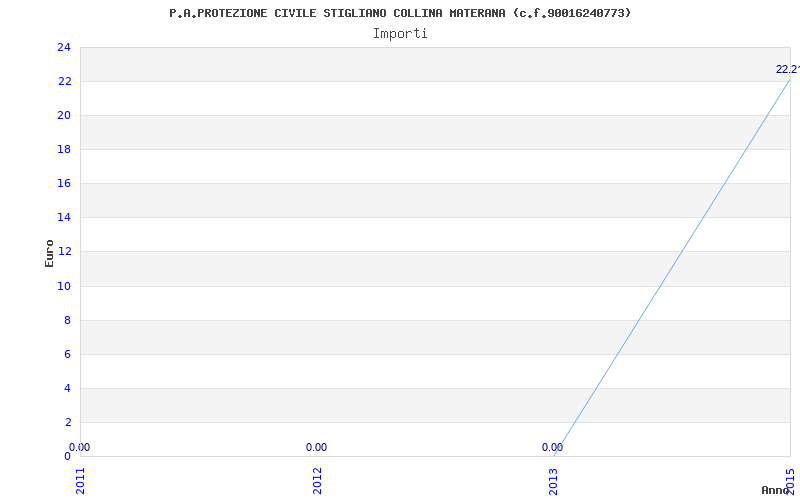Click the y-axis tick value 24
Viewport: 800px width, 500px height.
pyautogui.click(x=64, y=47)
